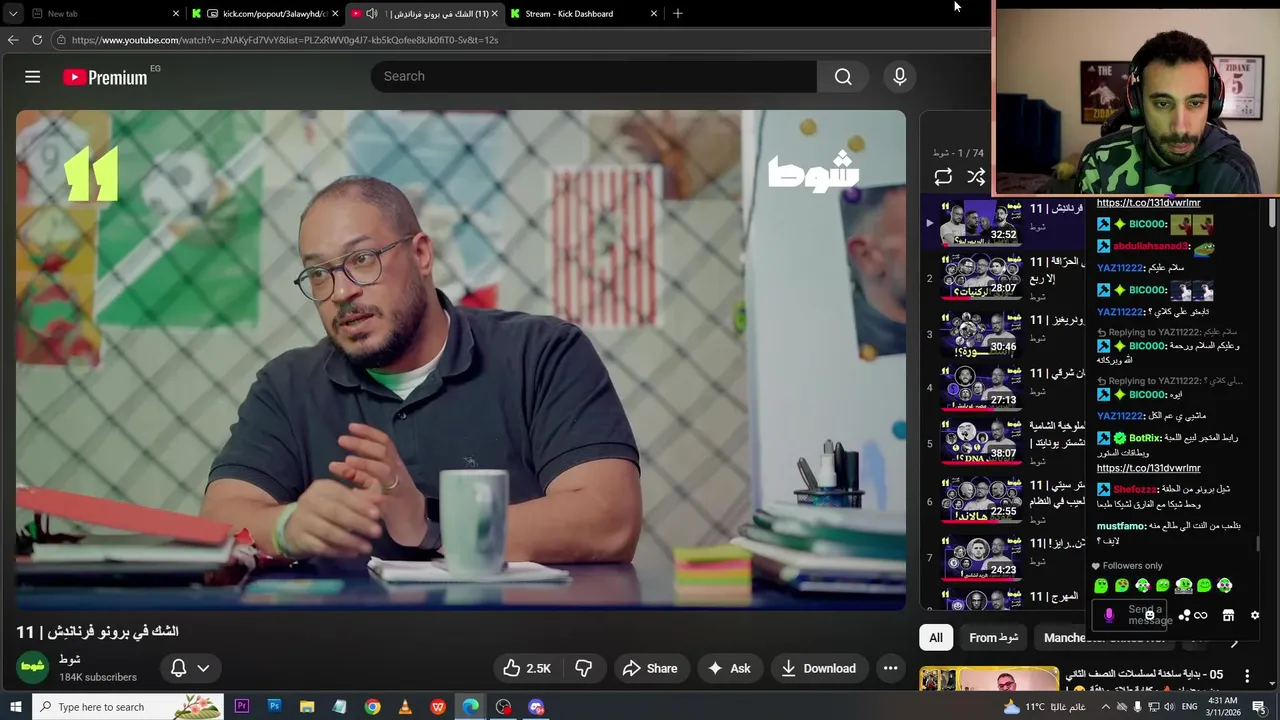Open chat settings gear
This screenshot has width=1280, height=720.
tap(1255, 616)
